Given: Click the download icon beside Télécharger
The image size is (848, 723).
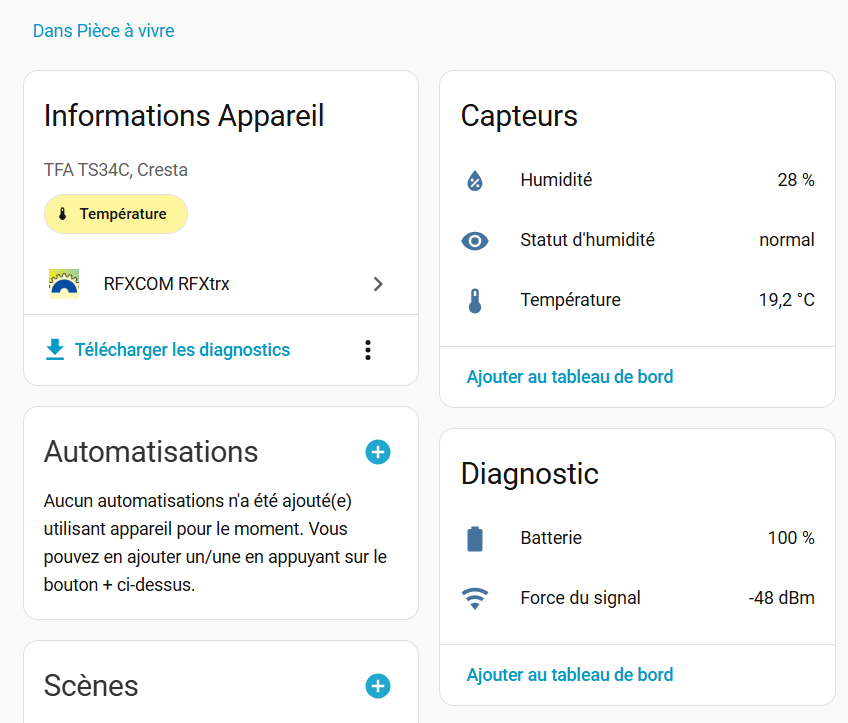Looking at the screenshot, I should tap(54, 350).
